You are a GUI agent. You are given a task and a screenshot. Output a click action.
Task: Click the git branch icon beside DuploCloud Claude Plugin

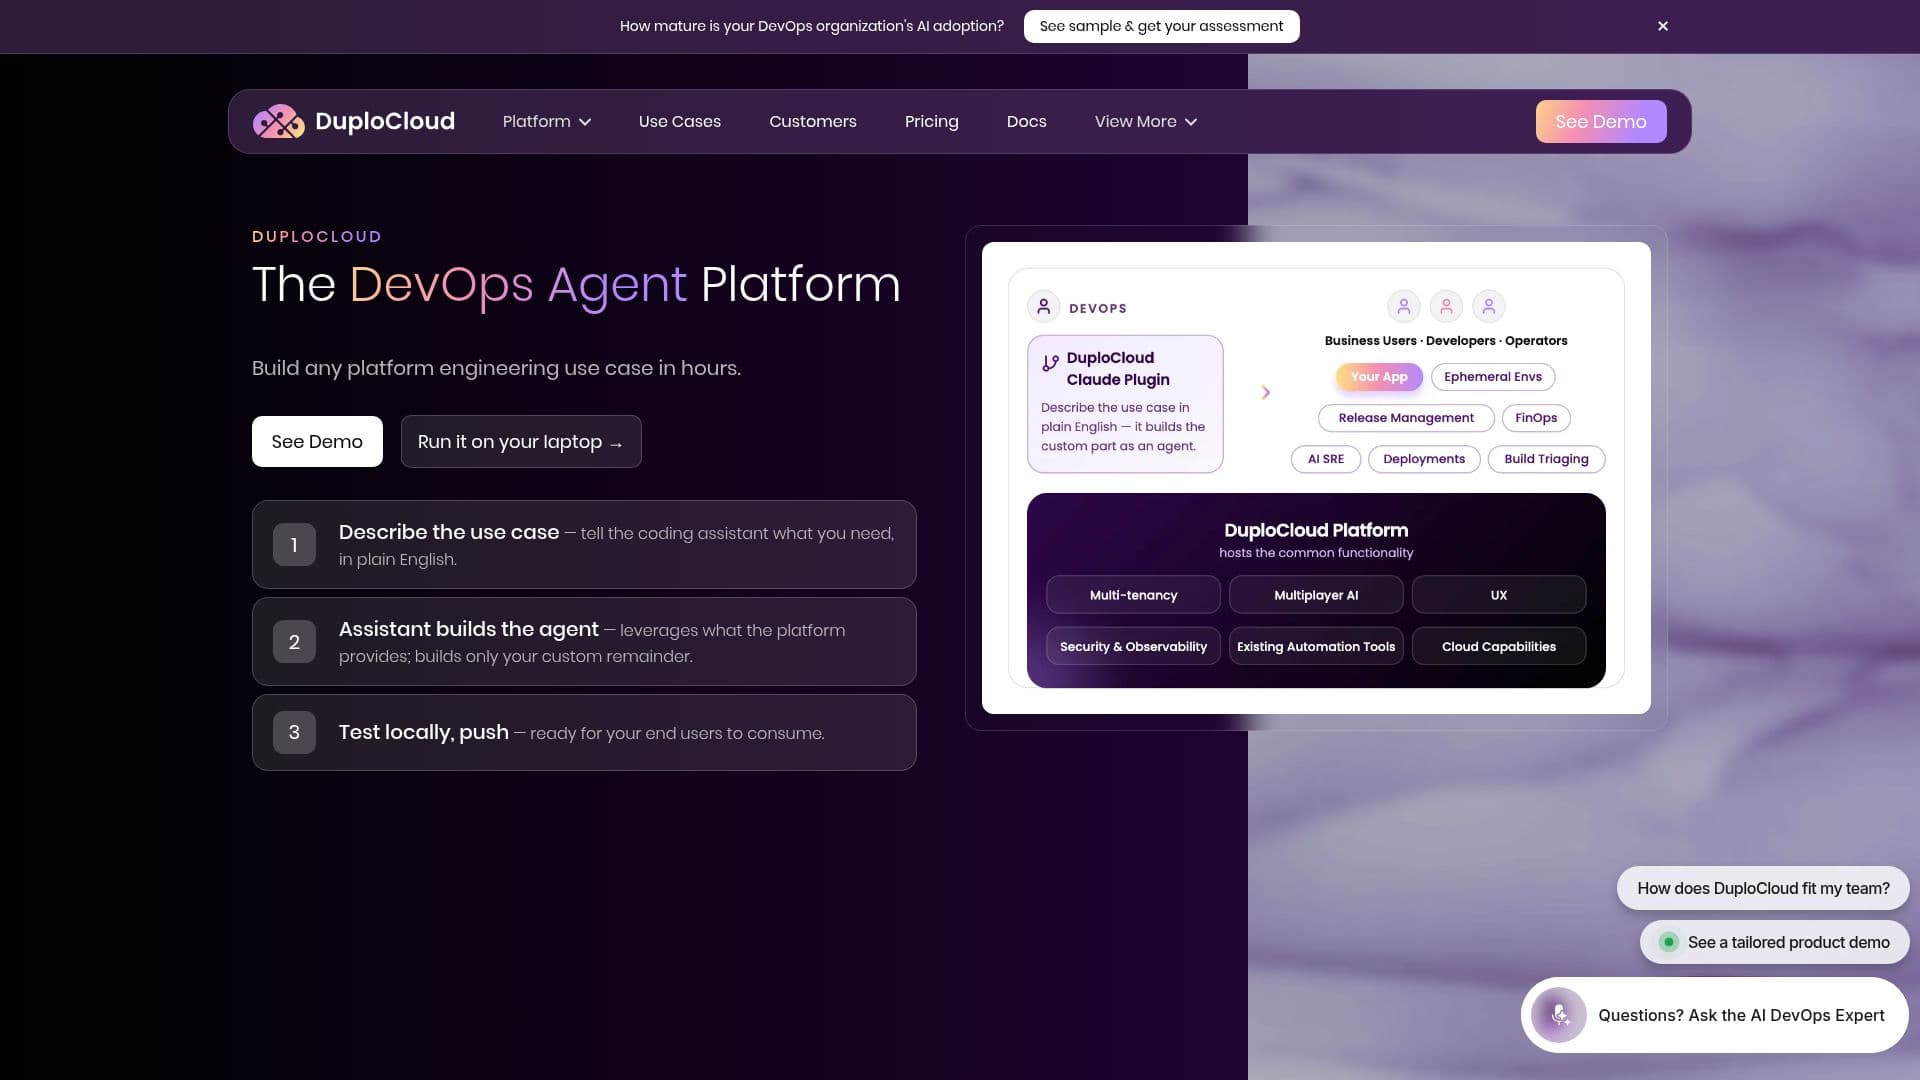click(x=1050, y=363)
